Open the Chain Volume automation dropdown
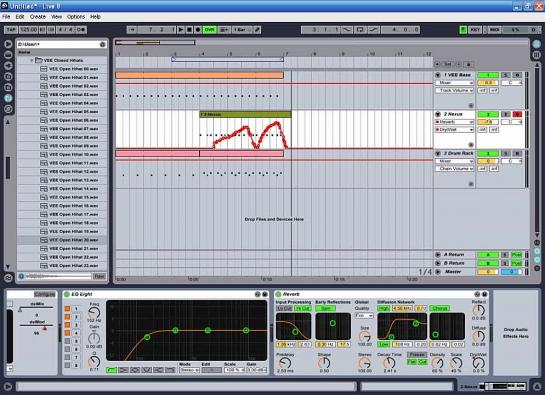This screenshot has height=395, width=545. click(455, 169)
